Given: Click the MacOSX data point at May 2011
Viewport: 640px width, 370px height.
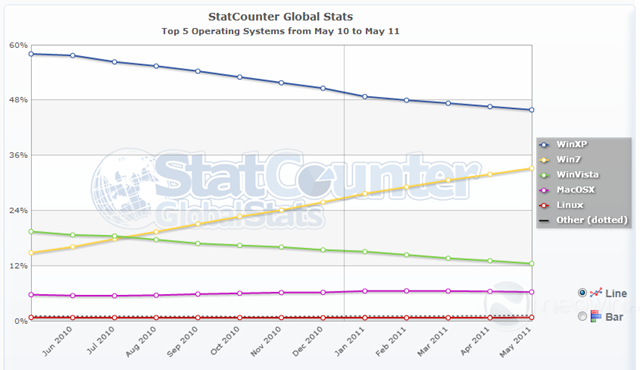Looking at the screenshot, I should tap(531, 292).
